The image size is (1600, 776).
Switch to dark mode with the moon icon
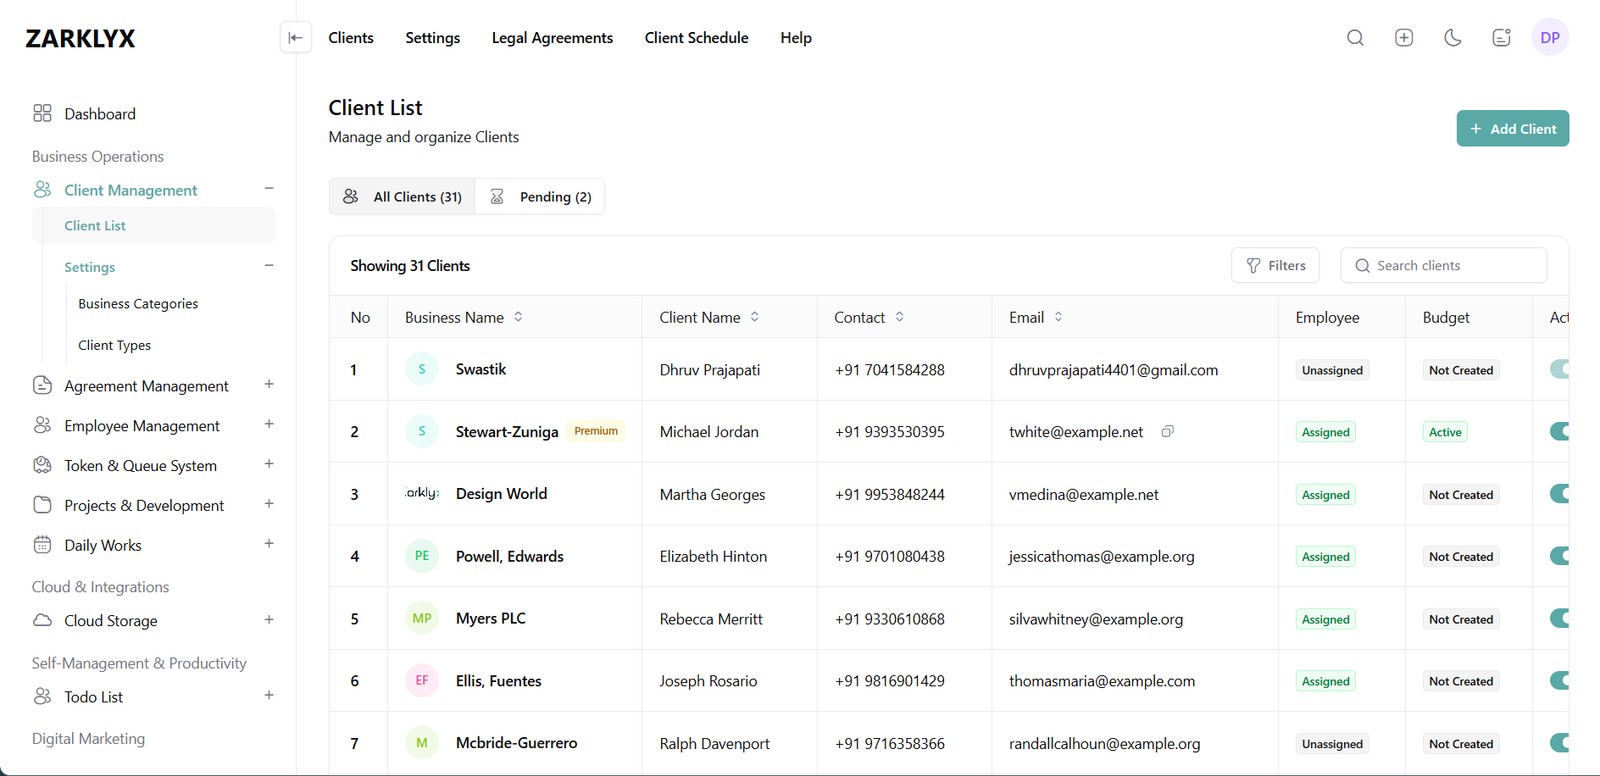pos(1453,38)
